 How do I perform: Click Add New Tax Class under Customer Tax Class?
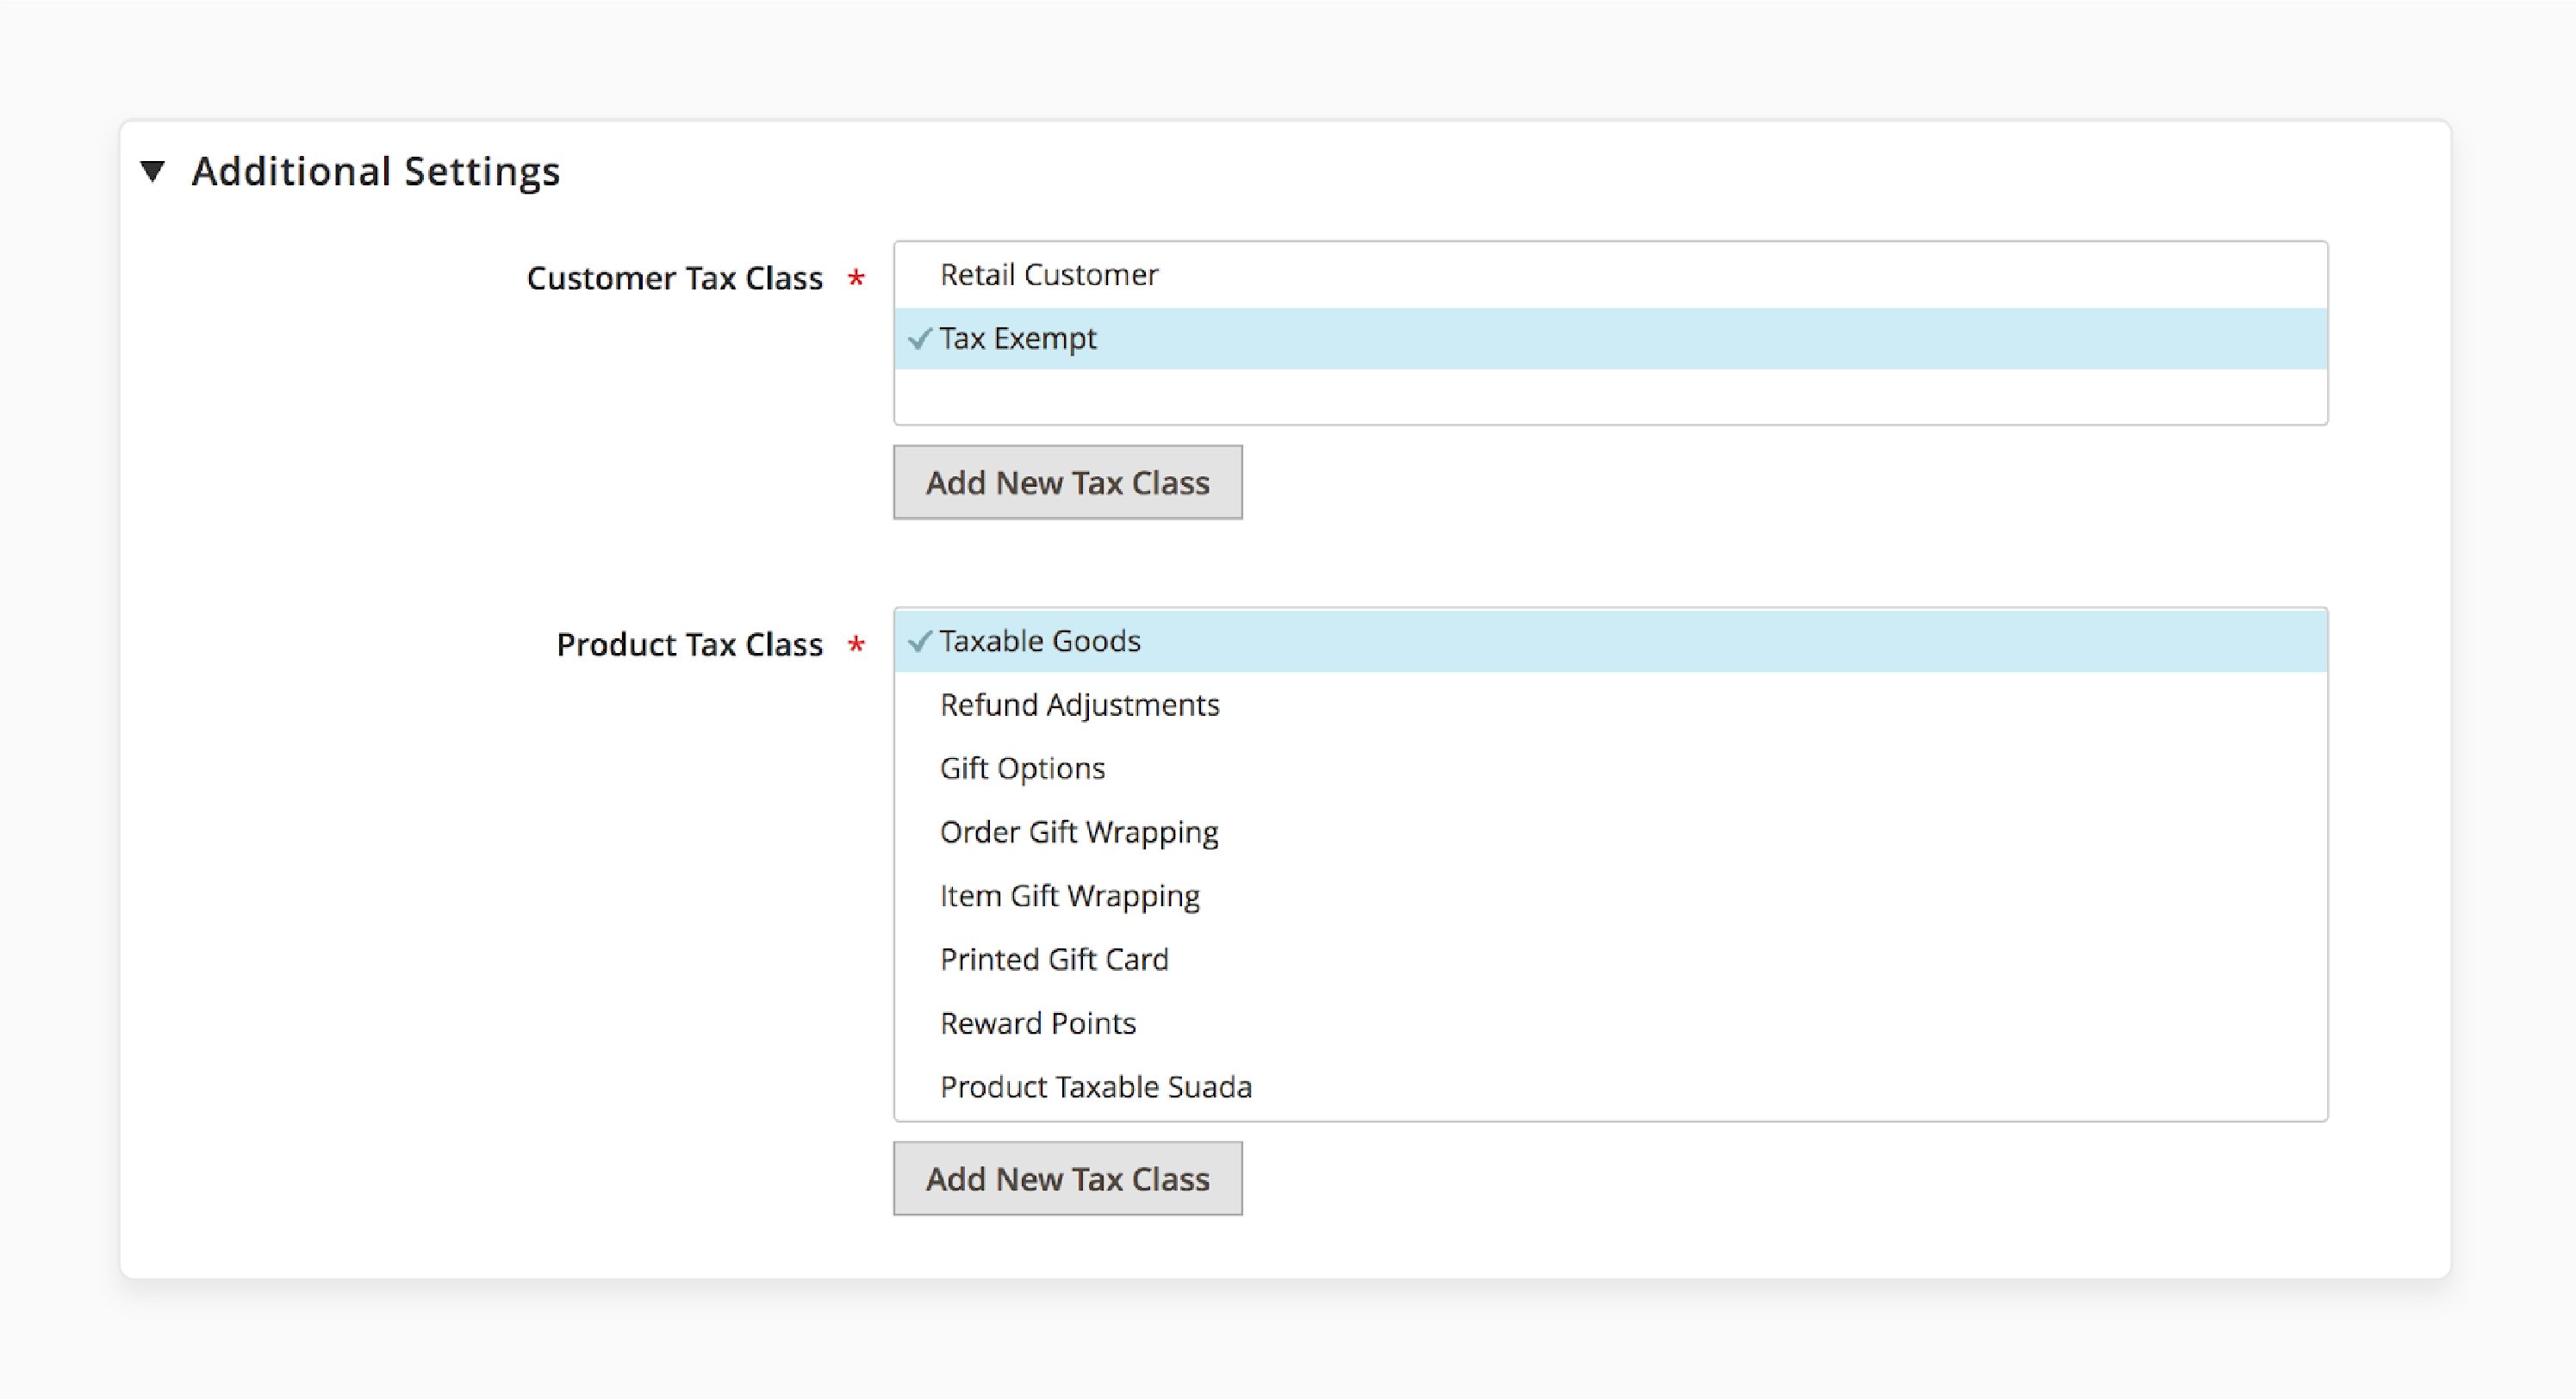(1067, 483)
